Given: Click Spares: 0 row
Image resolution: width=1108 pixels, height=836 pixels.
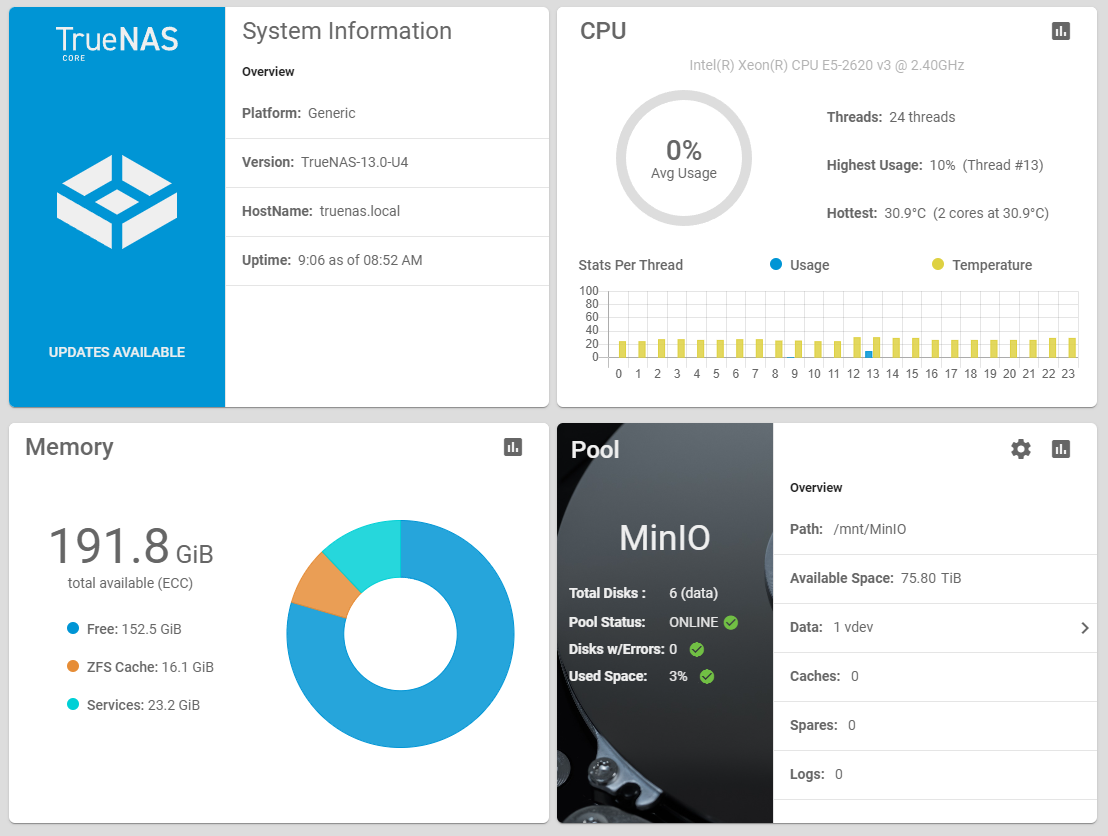Looking at the screenshot, I should click(x=935, y=726).
